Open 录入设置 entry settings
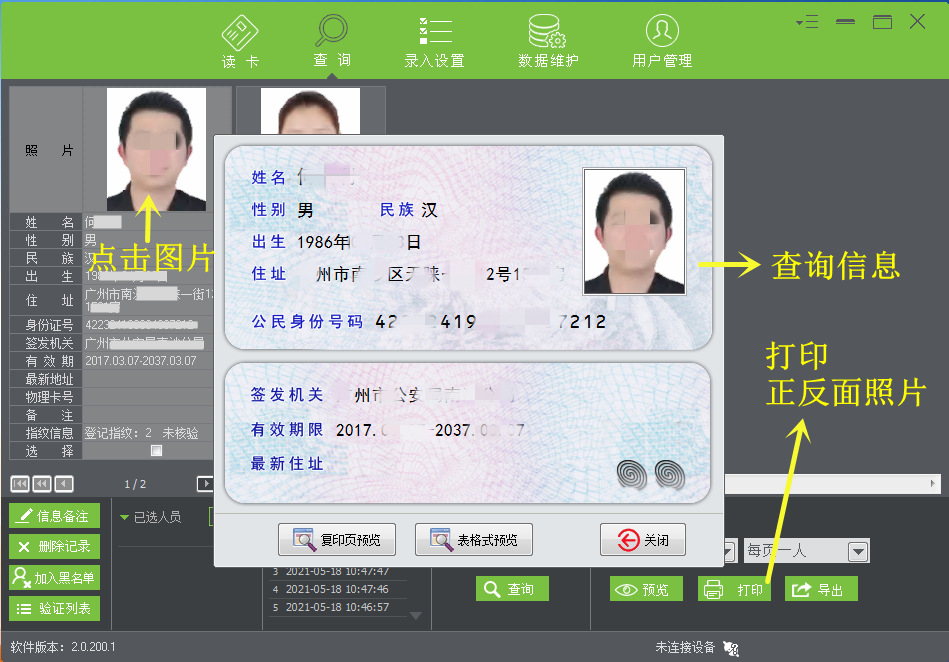 click(435, 38)
